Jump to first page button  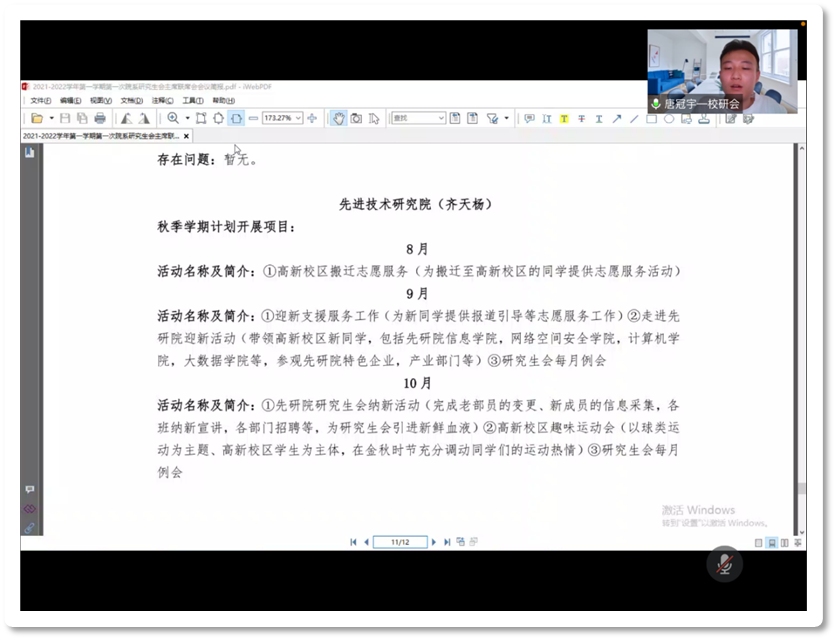(353, 542)
